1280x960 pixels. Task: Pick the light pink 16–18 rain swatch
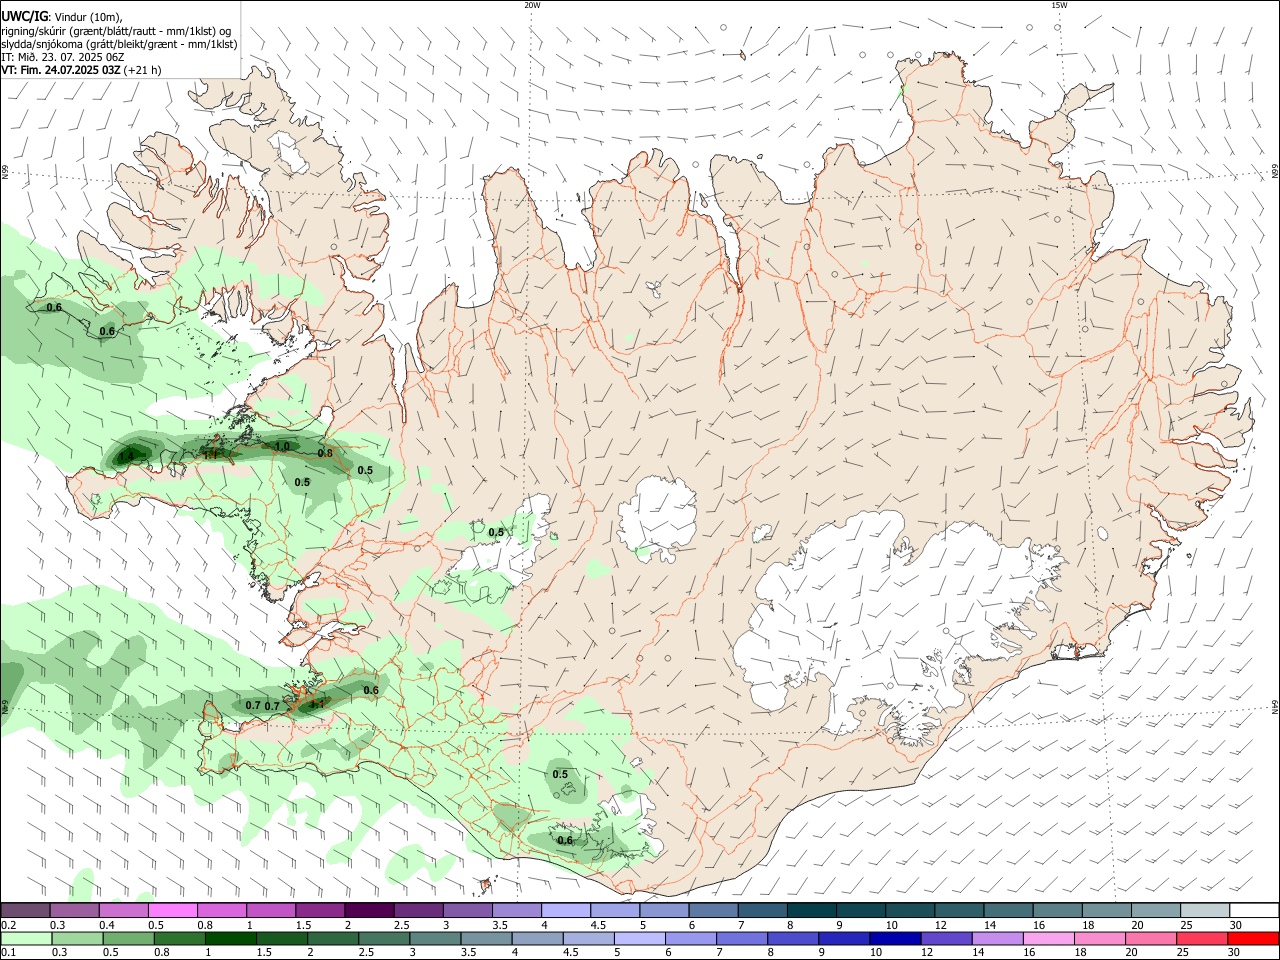1049,939
